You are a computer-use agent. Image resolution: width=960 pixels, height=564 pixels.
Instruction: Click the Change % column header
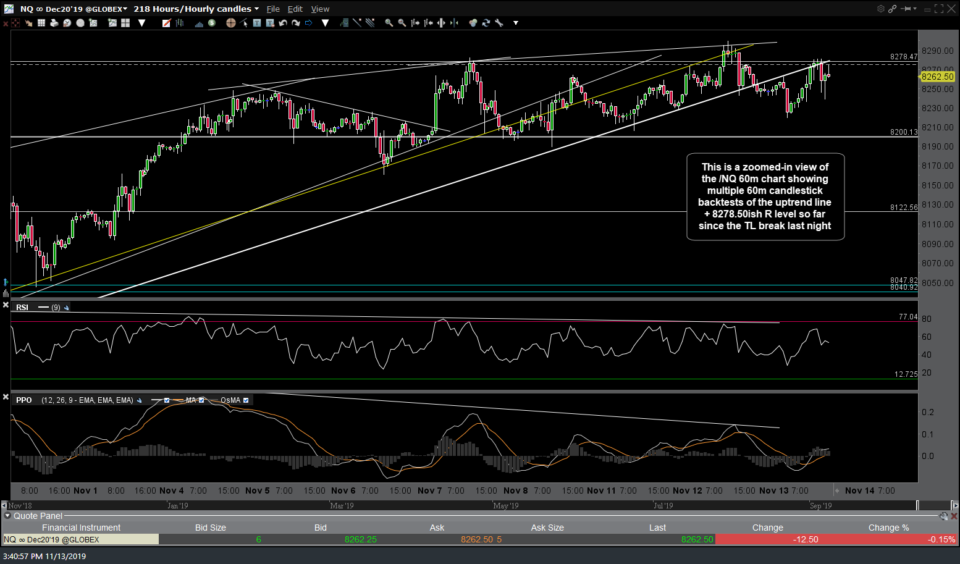pyautogui.click(x=888, y=527)
